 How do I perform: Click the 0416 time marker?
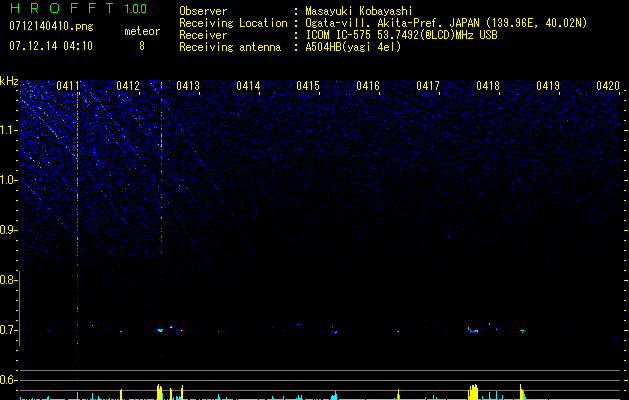point(368,86)
